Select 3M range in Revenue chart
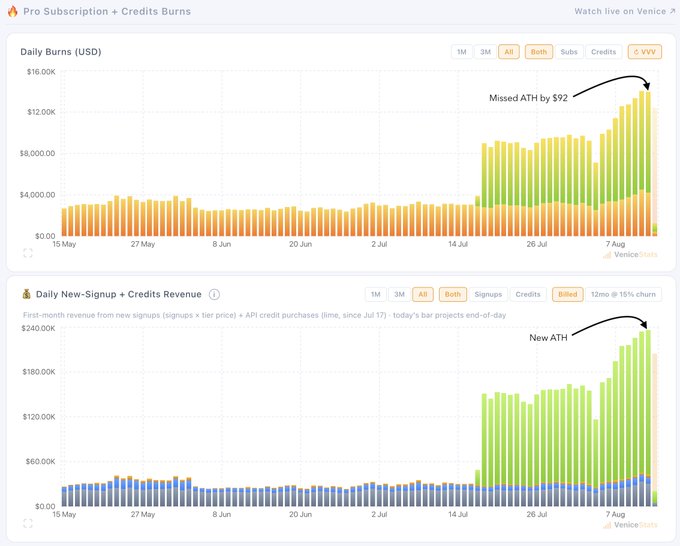The width and height of the screenshot is (680, 546). [x=399, y=294]
